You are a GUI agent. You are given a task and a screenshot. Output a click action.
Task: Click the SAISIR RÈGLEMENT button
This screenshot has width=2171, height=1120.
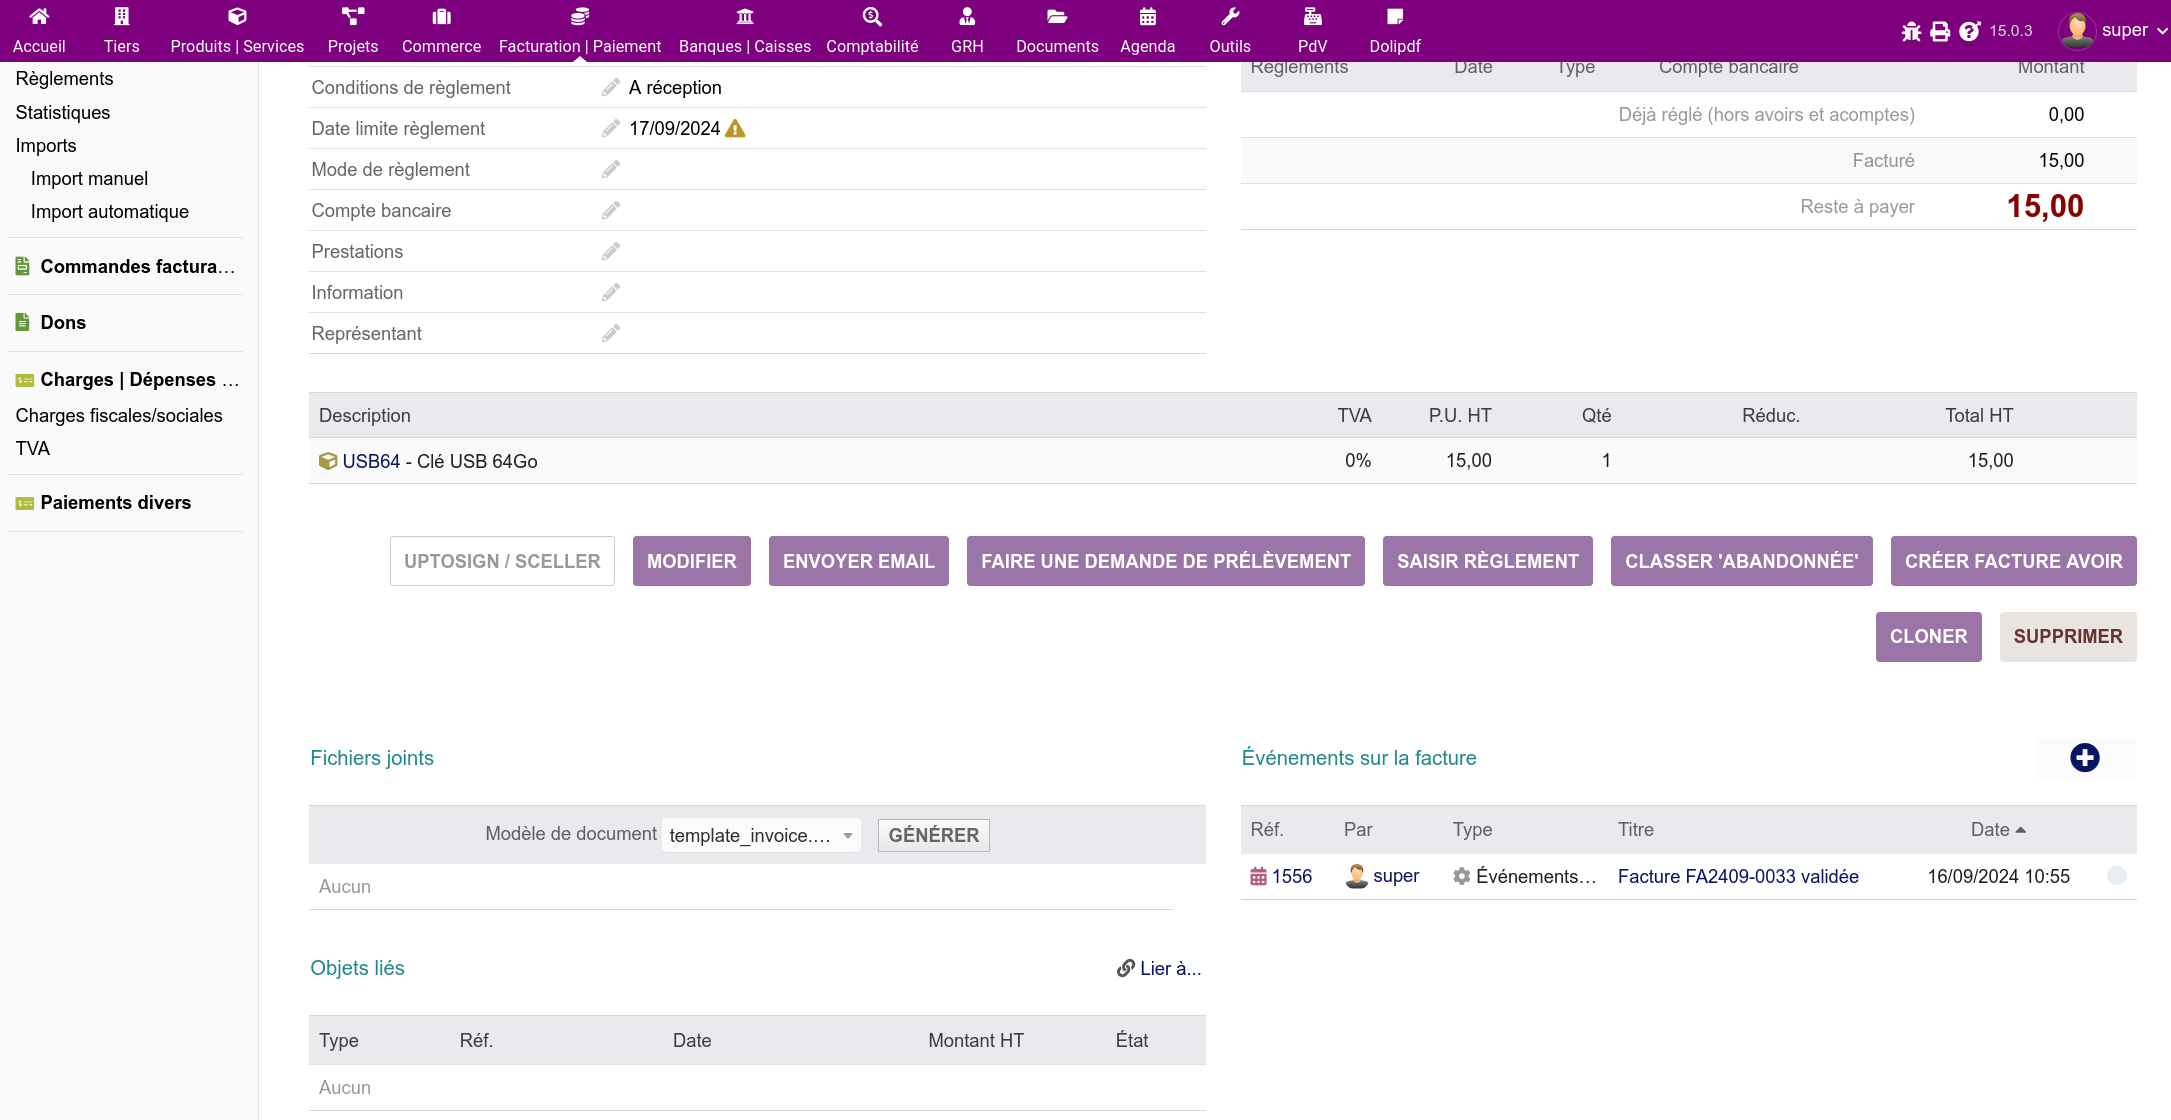(1487, 561)
